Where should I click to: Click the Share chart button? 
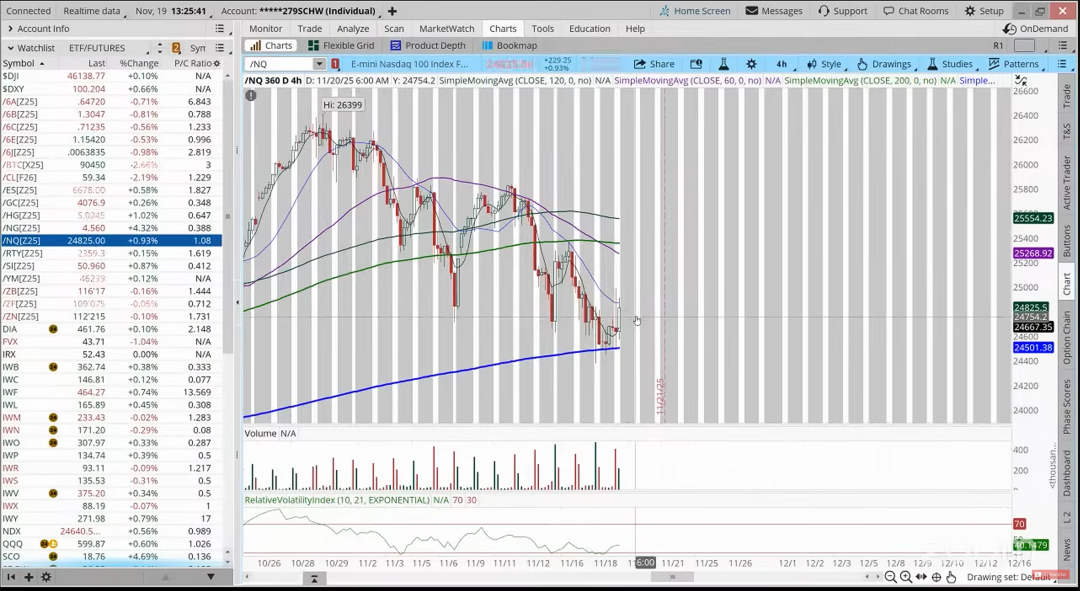click(x=654, y=64)
